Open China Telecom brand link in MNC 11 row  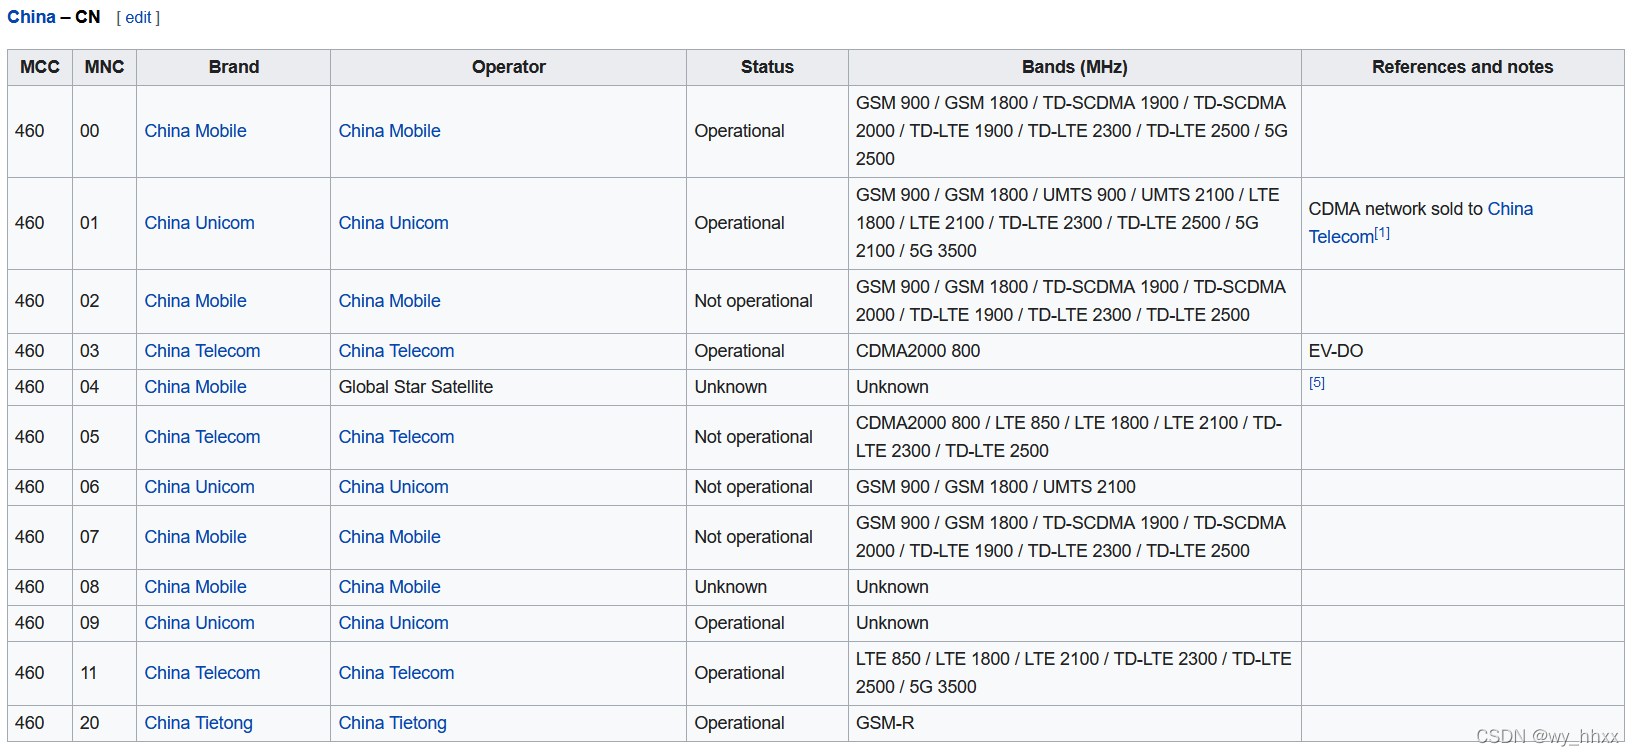click(x=202, y=673)
